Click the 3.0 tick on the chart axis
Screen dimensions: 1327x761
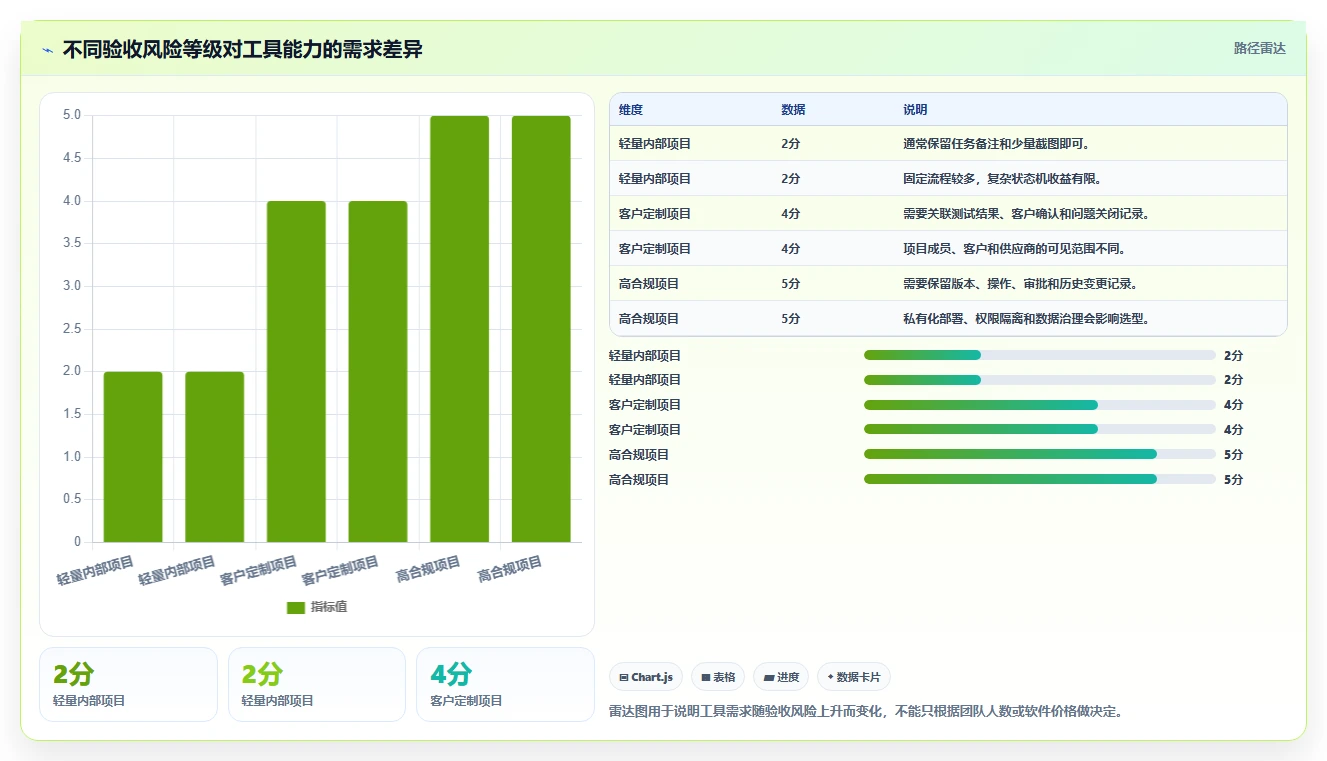pos(72,286)
